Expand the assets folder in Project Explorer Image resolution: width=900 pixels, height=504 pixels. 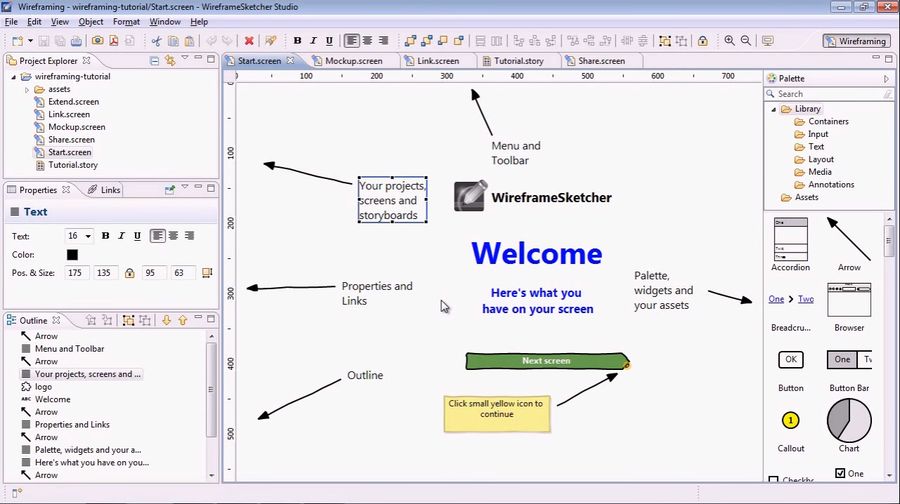26,90
